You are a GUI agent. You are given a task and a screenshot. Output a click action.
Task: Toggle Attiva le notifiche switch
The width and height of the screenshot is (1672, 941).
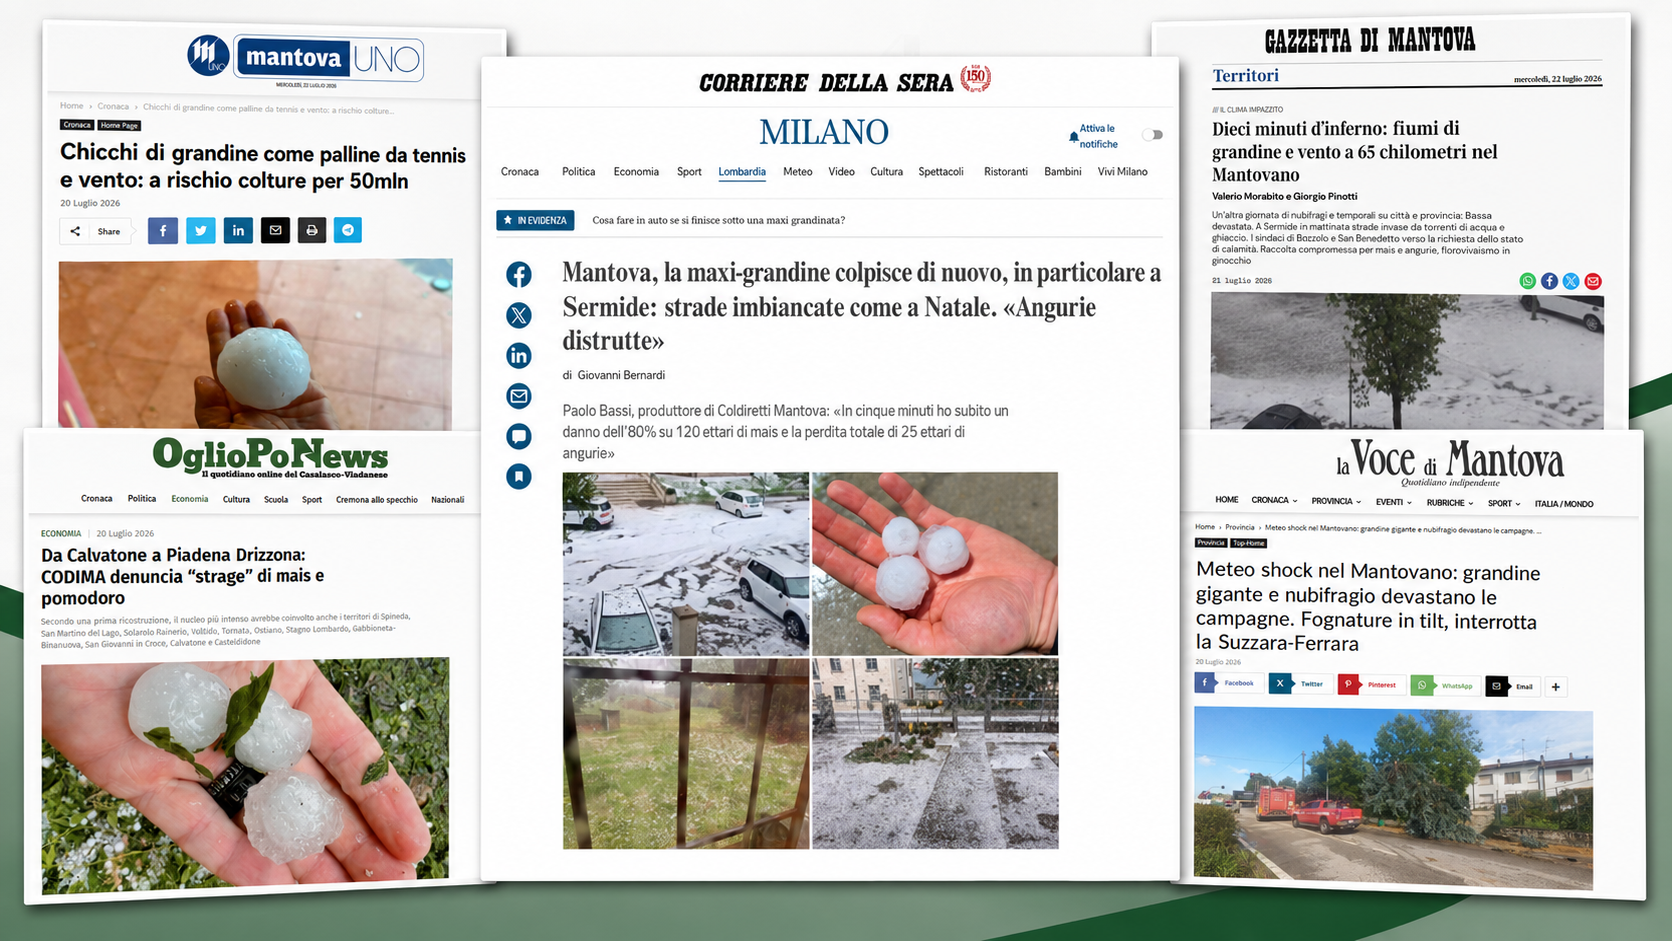pos(1153,135)
